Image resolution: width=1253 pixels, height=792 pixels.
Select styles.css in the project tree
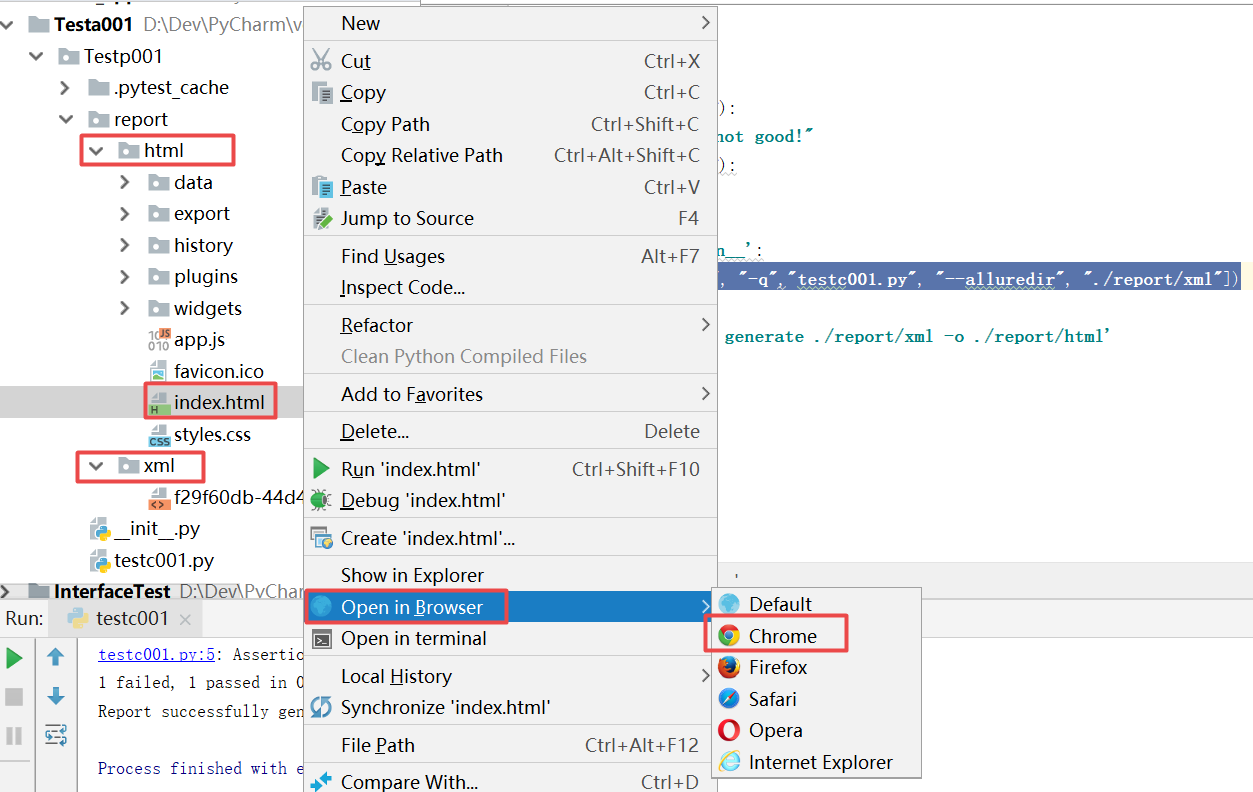(x=212, y=435)
